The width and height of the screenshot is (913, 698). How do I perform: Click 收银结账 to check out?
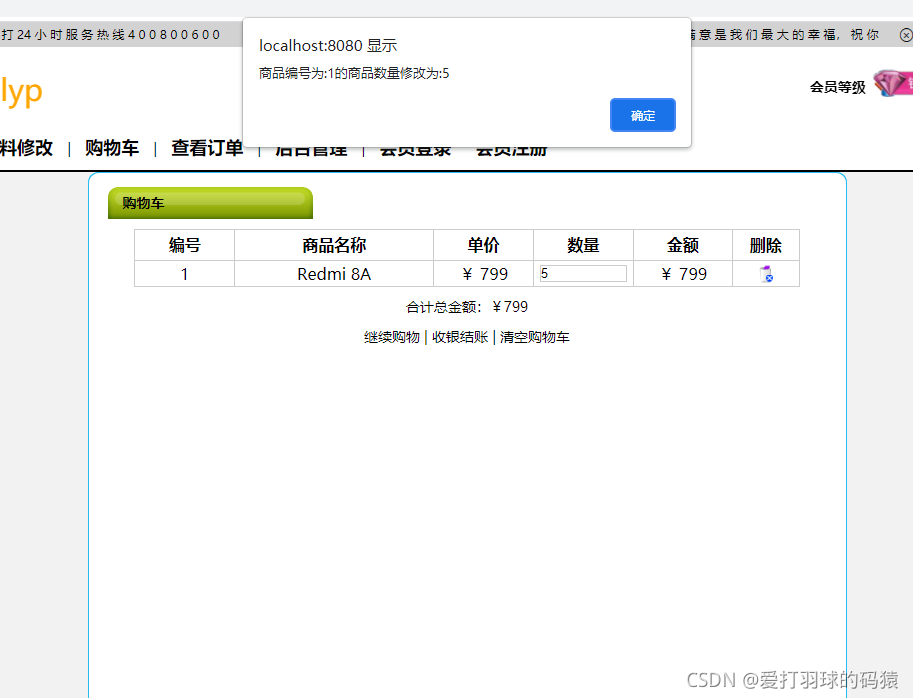point(459,337)
